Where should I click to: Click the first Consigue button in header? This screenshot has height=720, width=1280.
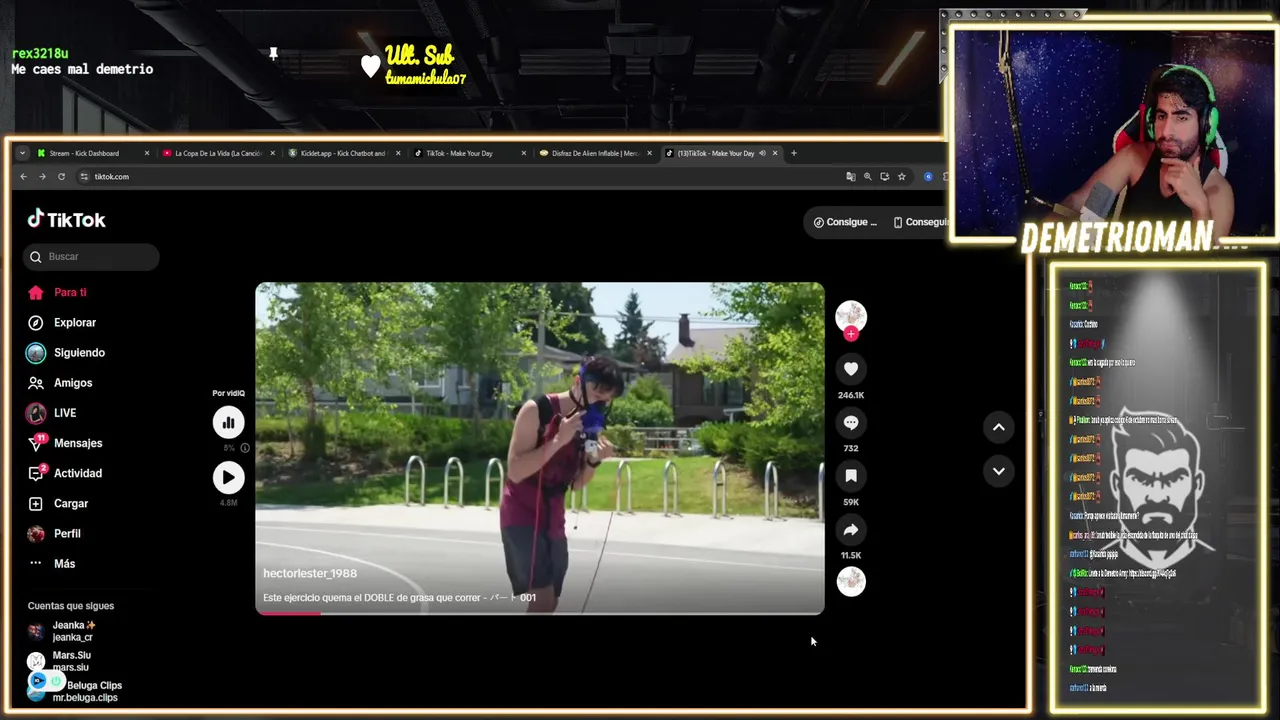click(x=845, y=222)
